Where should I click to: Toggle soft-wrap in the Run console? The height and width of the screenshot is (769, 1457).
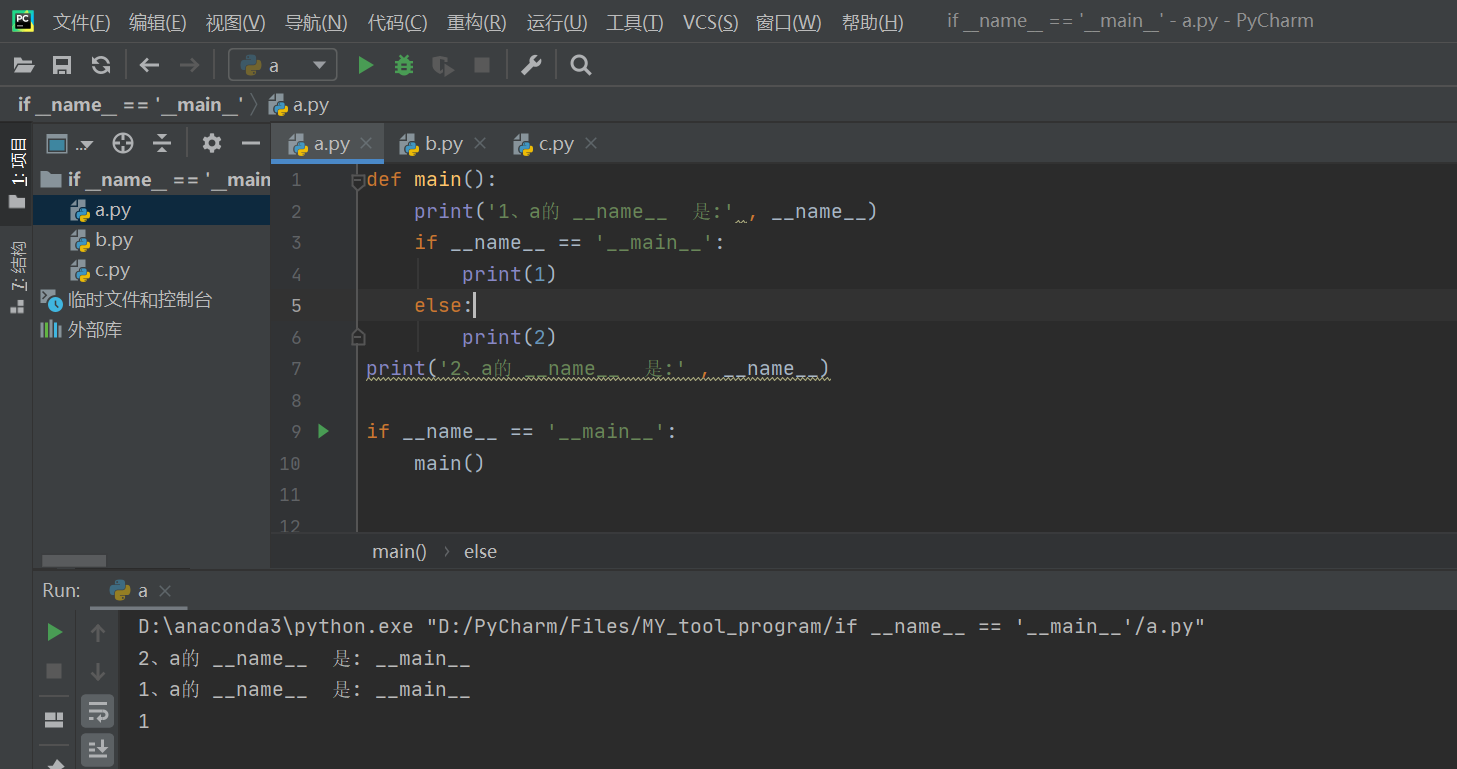98,711
